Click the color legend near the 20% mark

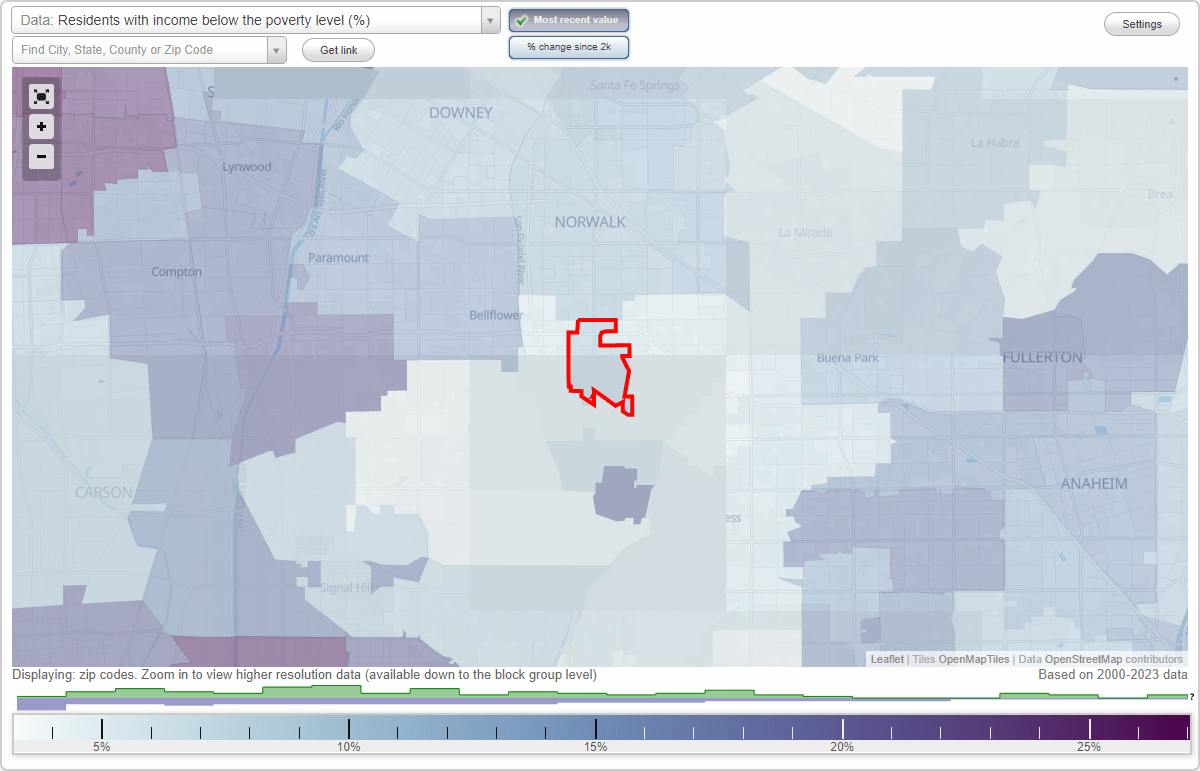click(x=841, y=728)
